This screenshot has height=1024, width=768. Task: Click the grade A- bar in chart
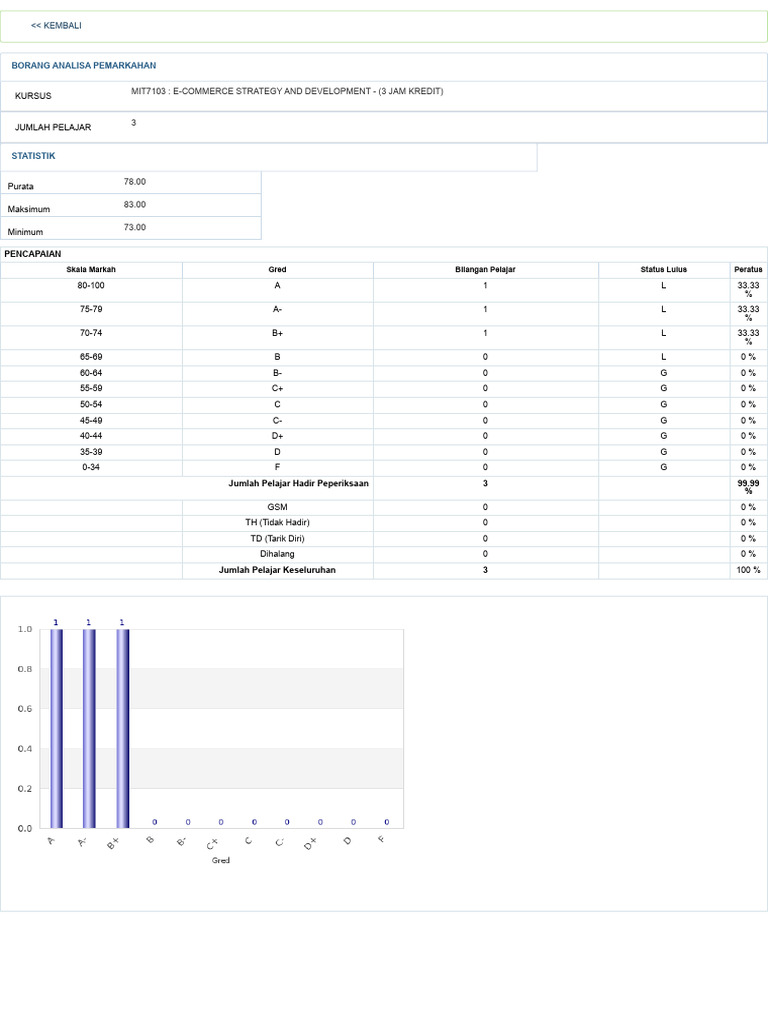click(89, 728)
